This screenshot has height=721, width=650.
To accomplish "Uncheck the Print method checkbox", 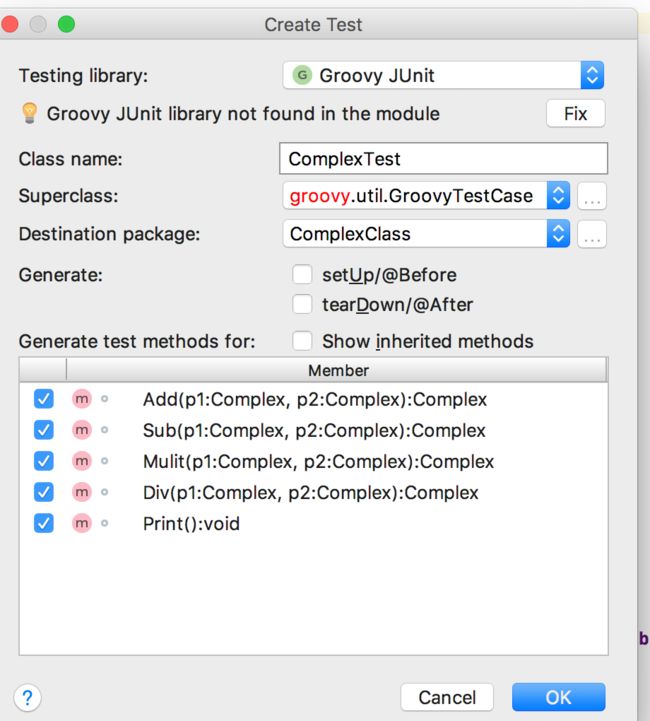I will coord(44,523).
